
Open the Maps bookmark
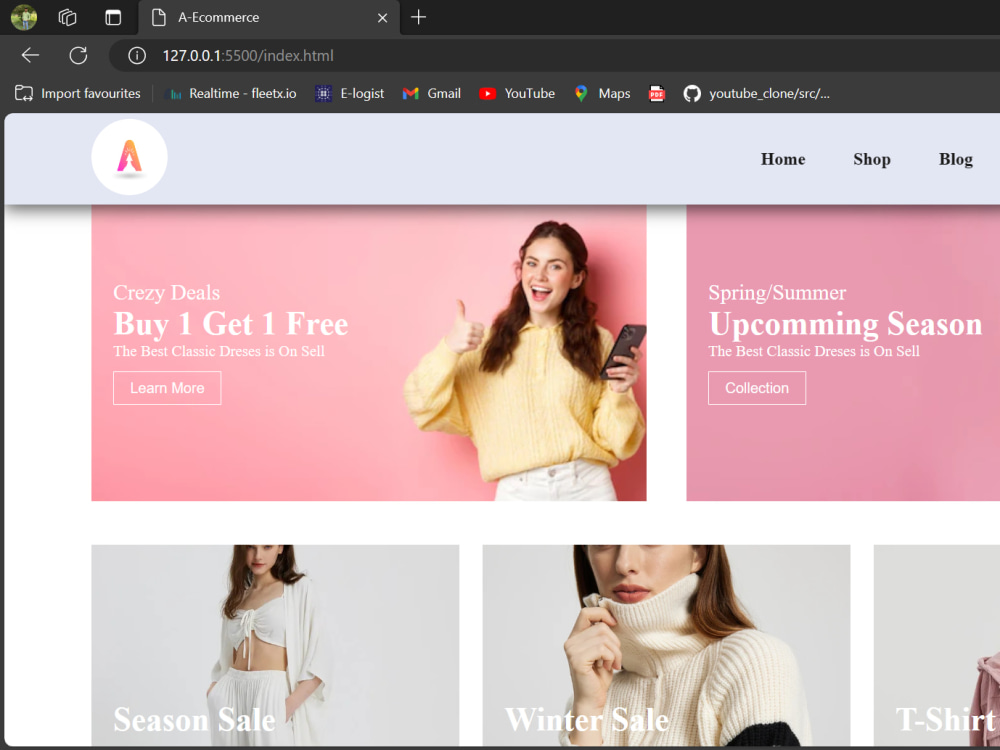(602, 93)
